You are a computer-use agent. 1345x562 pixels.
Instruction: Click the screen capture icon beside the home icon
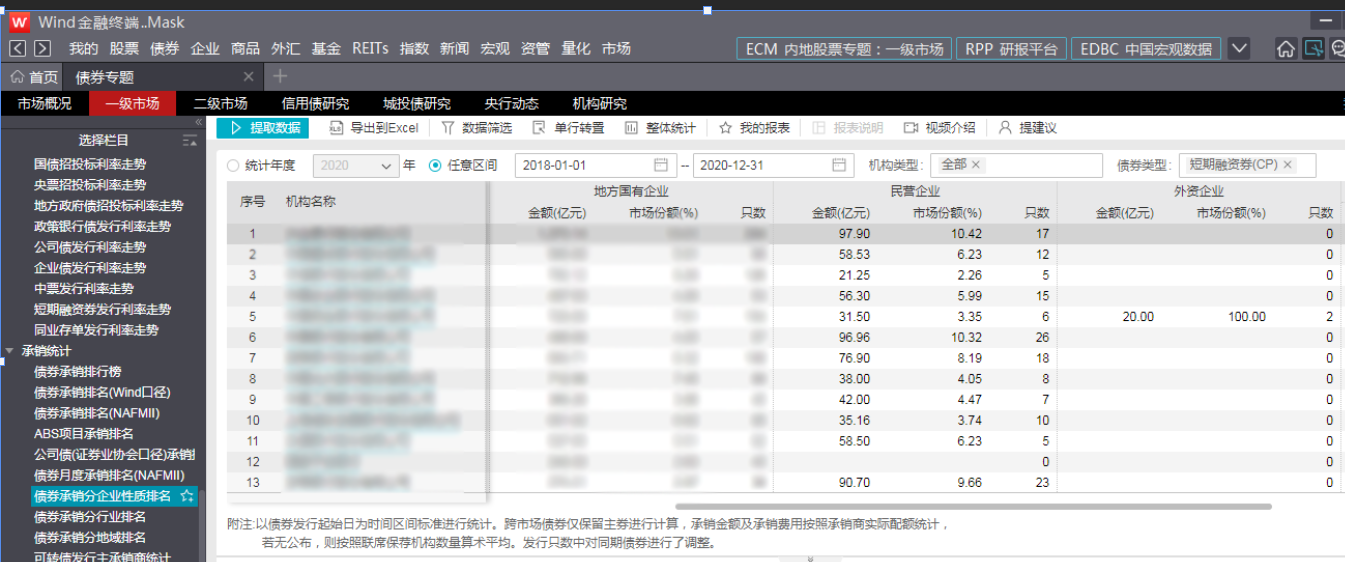(x=1314, y=48)
